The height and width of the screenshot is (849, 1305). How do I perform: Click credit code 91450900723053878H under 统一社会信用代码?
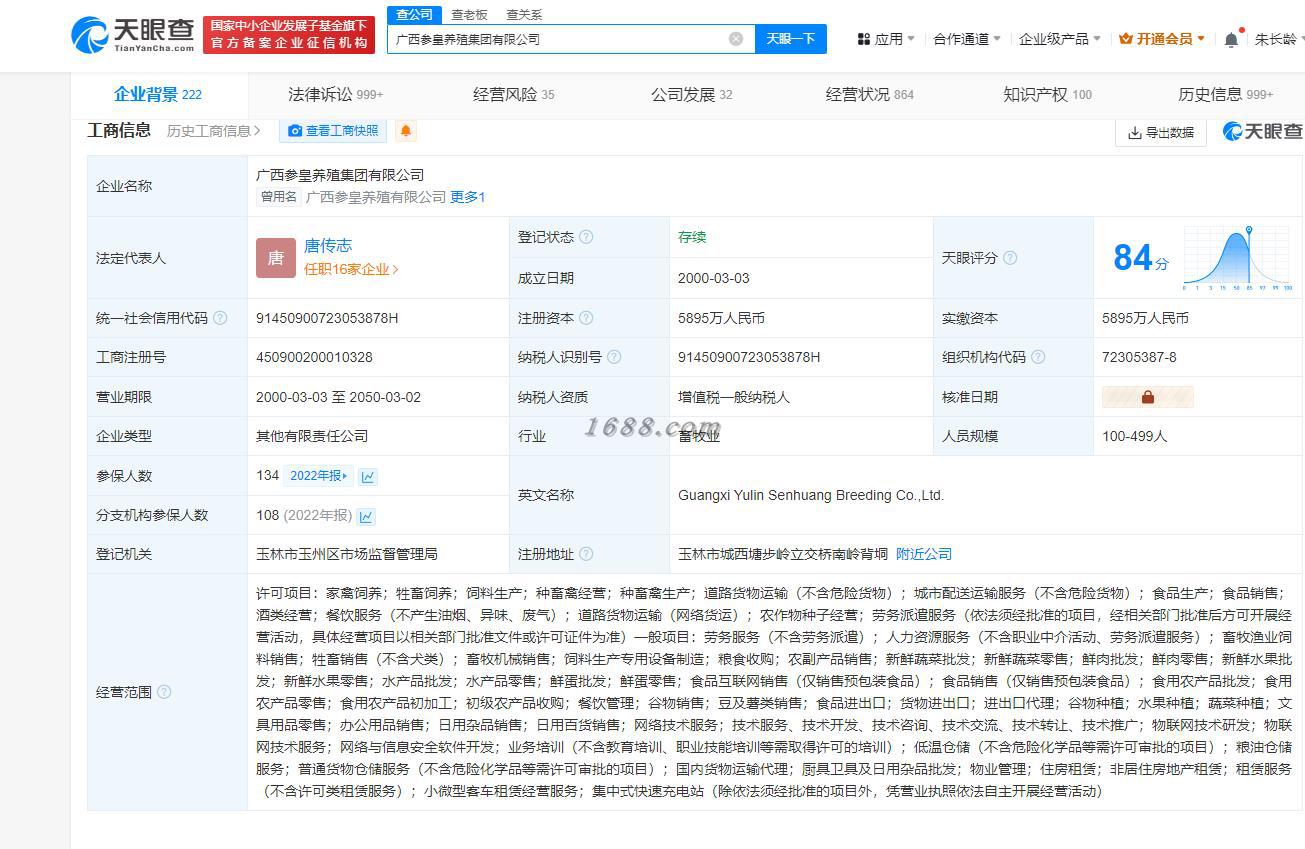coord(327,318)
